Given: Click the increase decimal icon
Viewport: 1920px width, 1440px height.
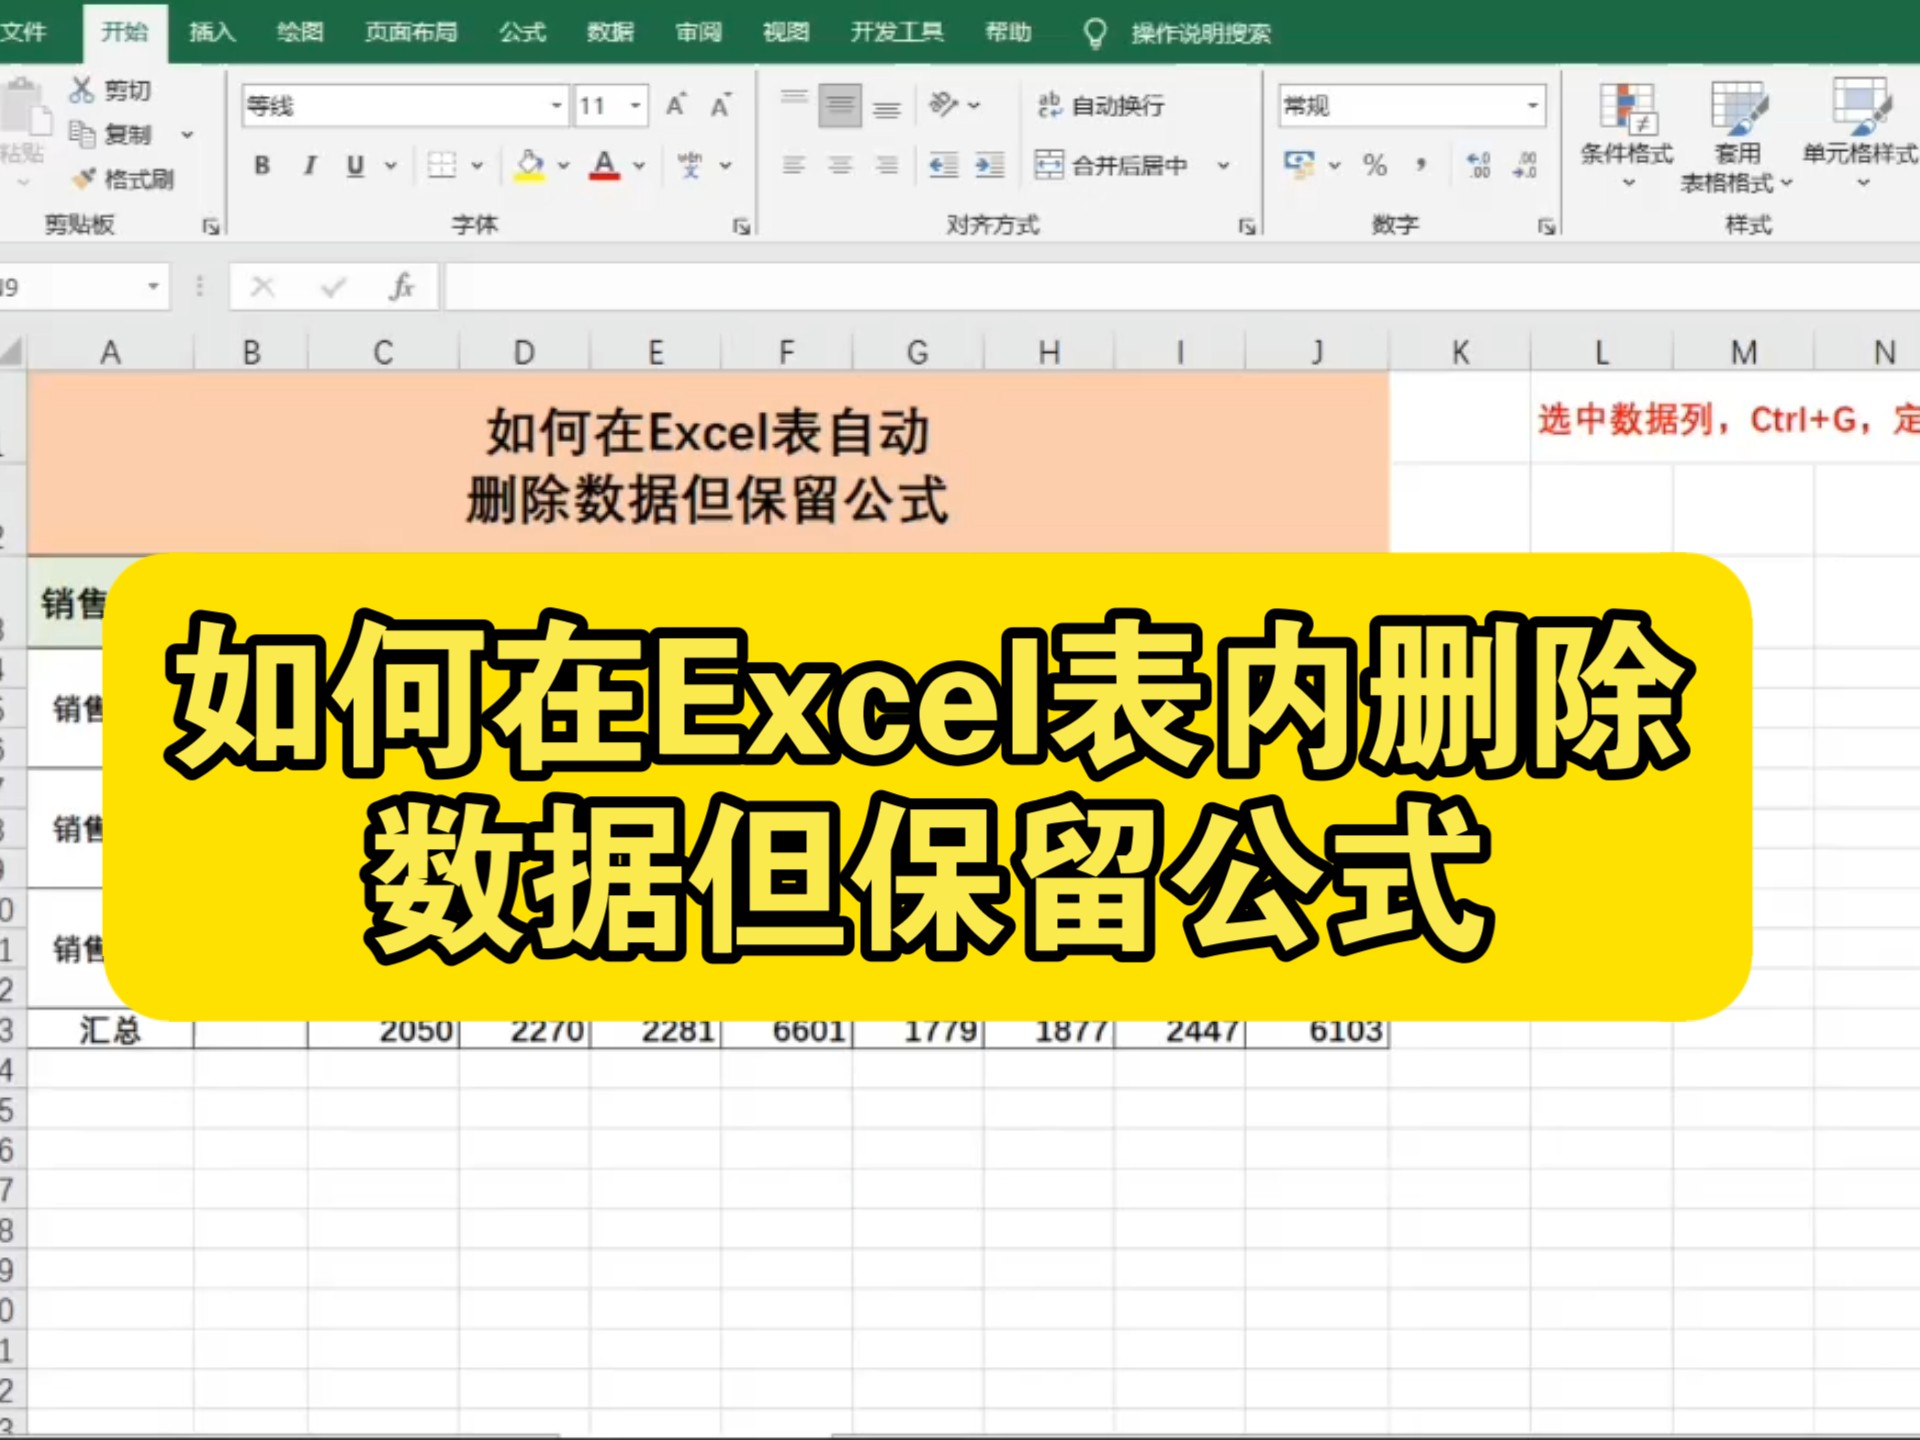Looking at the screenshot, I should [x=1478, y=165].
